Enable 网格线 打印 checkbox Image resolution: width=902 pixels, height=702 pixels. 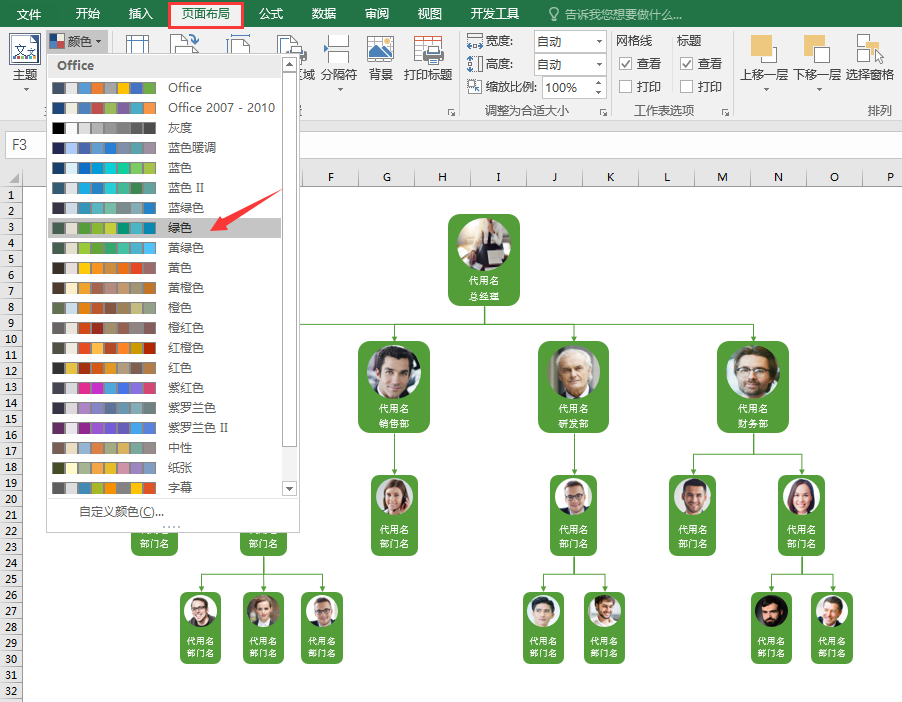pyautogui.click(x=625, y=86)
